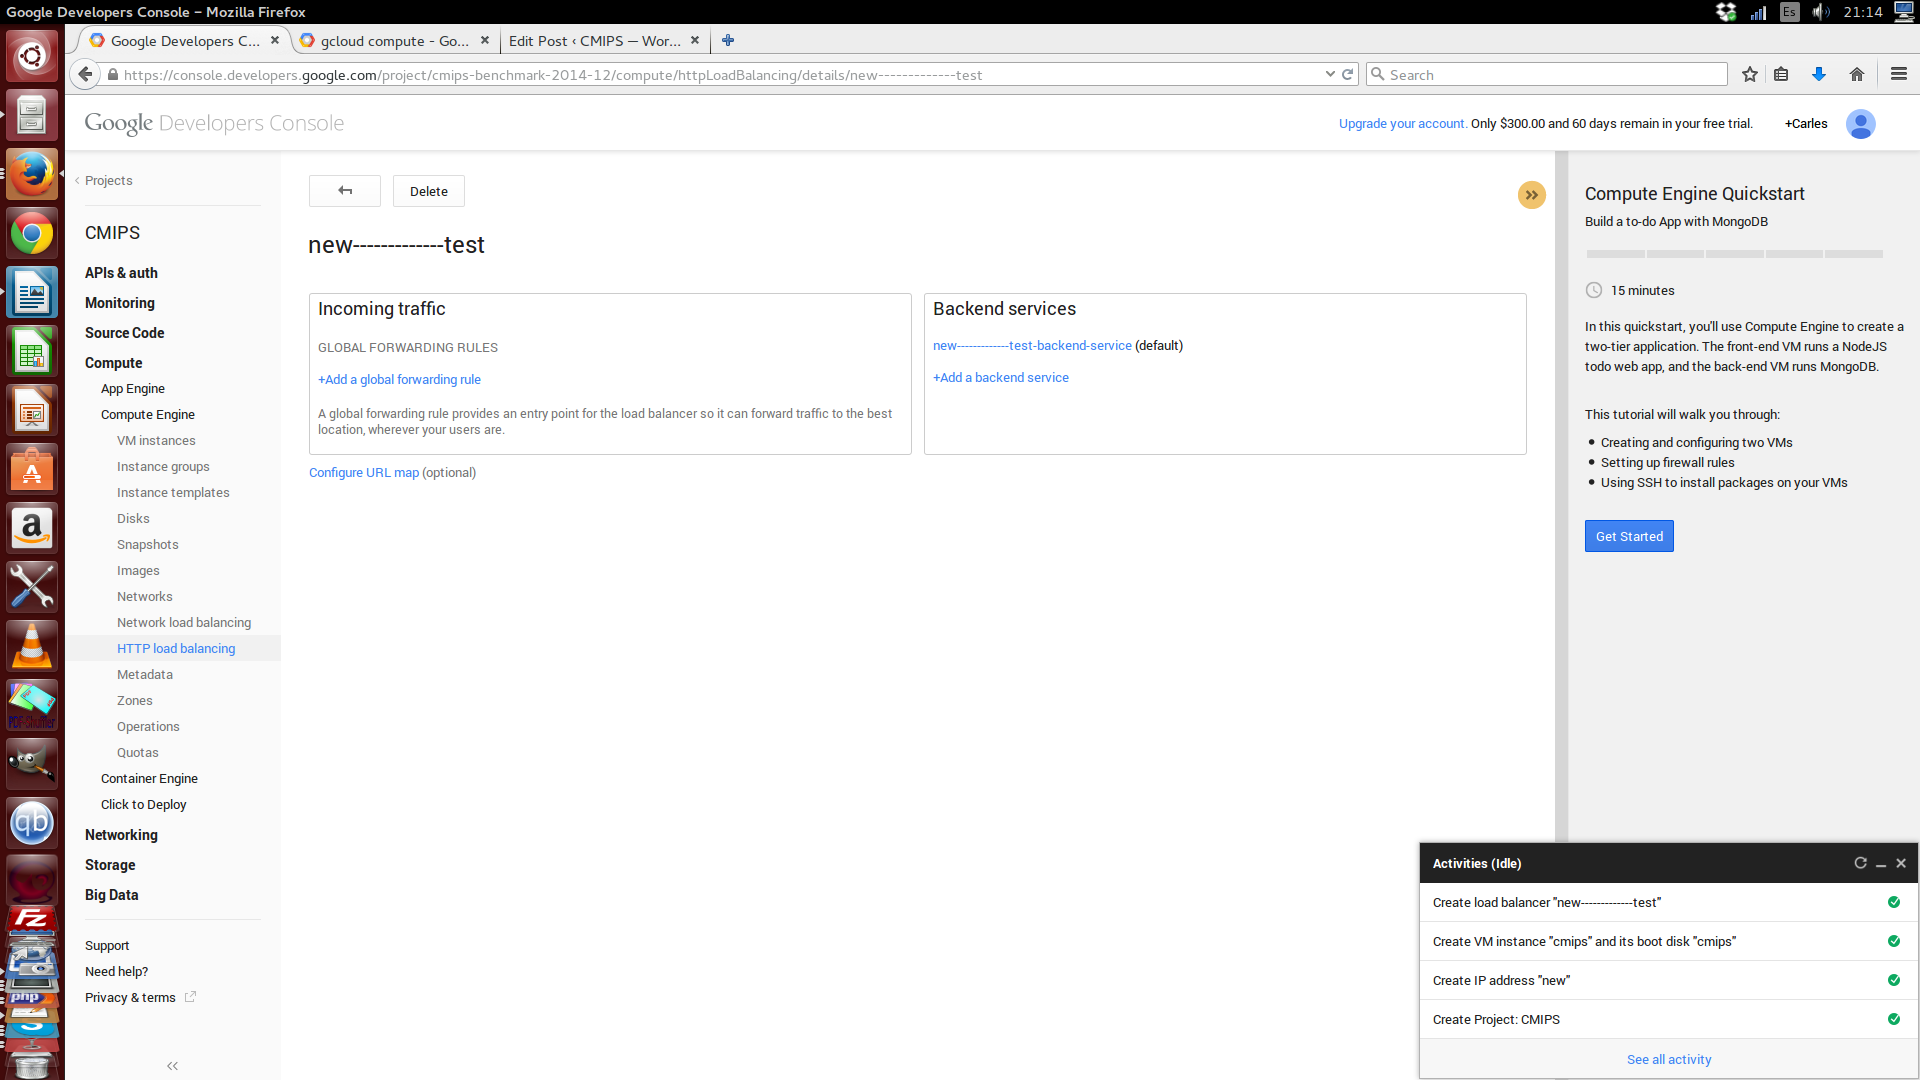Open a new tab with plus icon
This screenshot has width=1920, height=1080.
click(728, 40)
